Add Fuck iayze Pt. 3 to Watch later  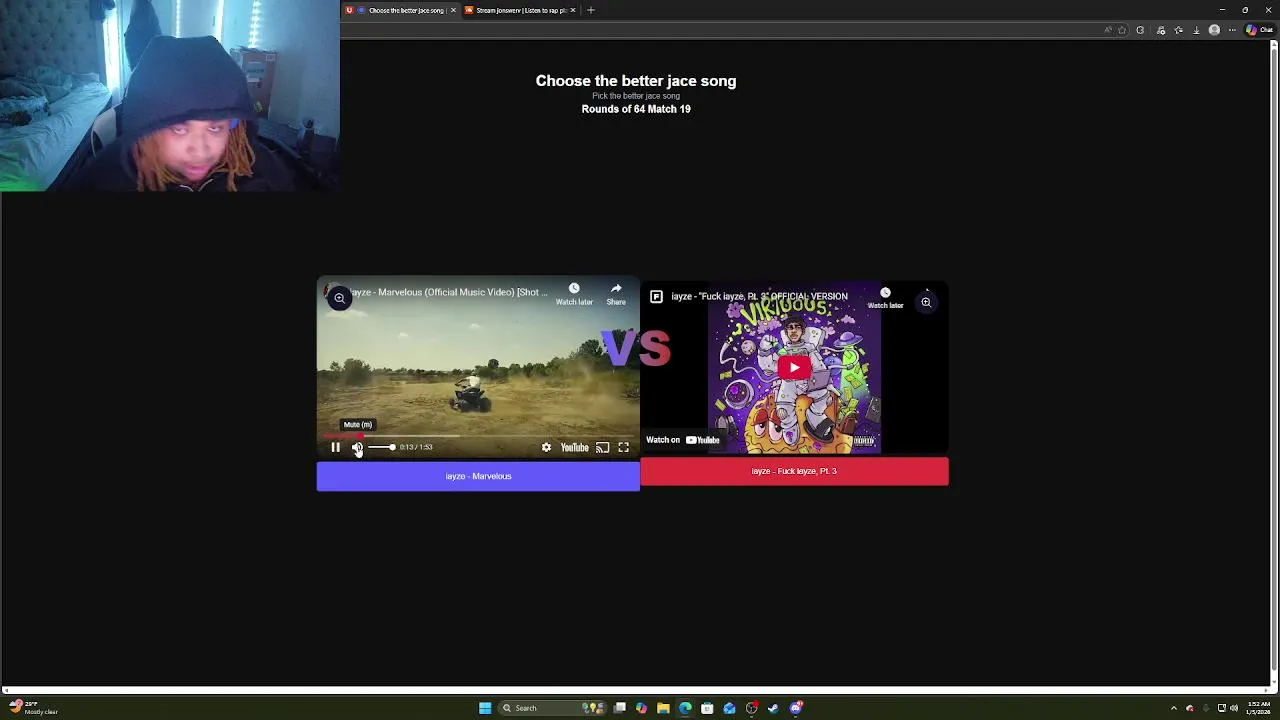885,298
